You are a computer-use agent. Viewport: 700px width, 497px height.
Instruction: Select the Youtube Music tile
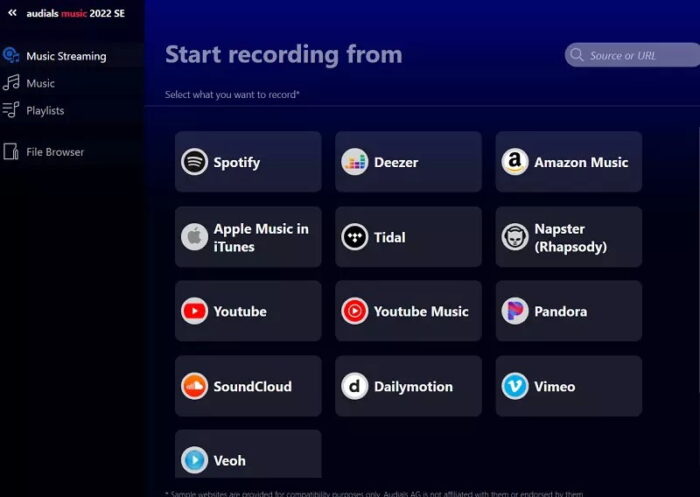[x=408, y=311]
